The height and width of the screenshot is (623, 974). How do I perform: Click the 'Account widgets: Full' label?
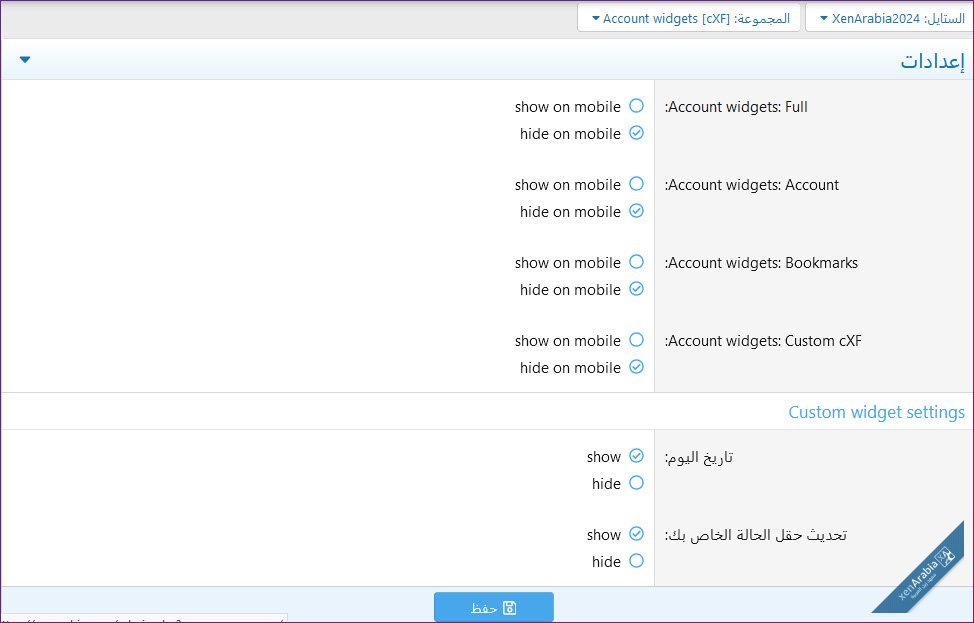736,107
